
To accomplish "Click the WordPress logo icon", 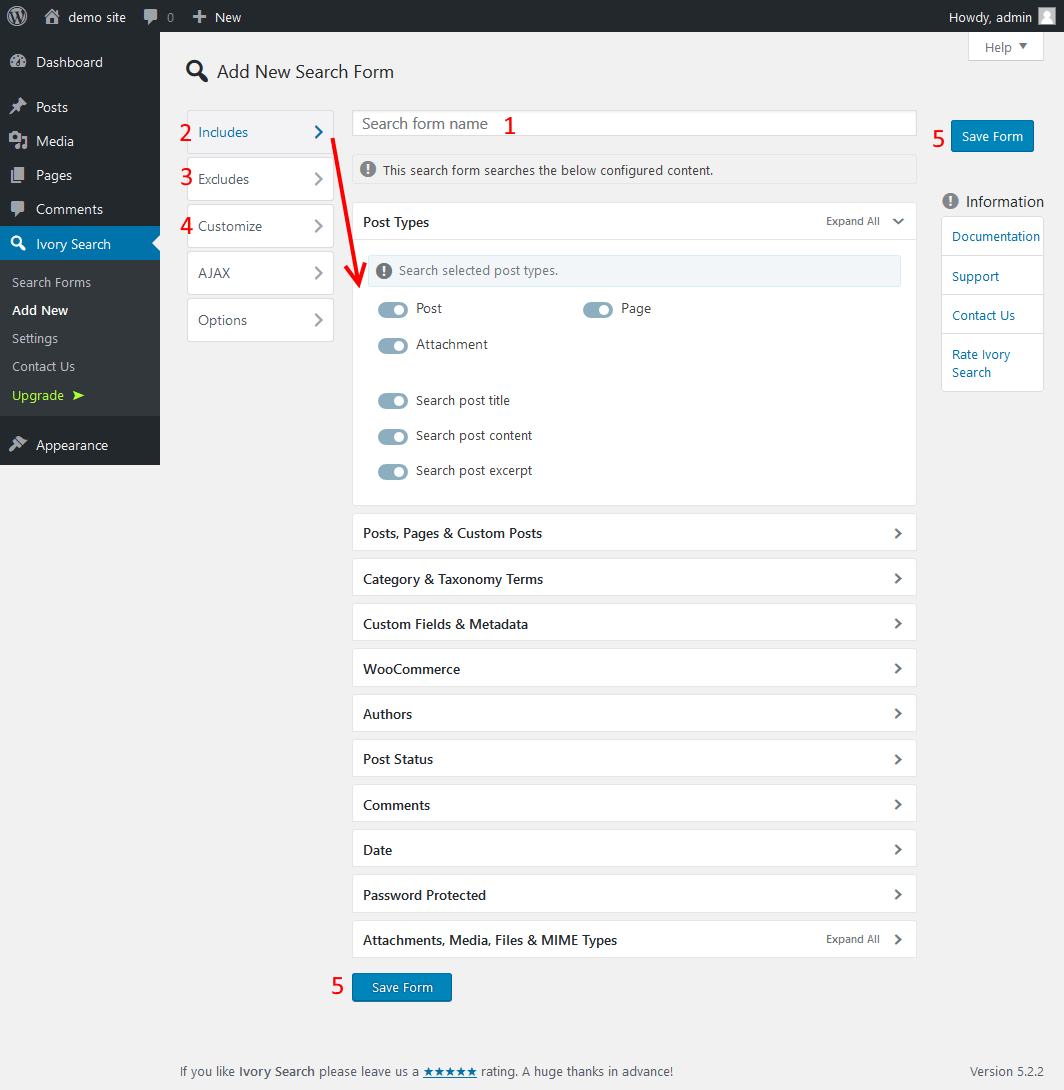I will point(17,16).
